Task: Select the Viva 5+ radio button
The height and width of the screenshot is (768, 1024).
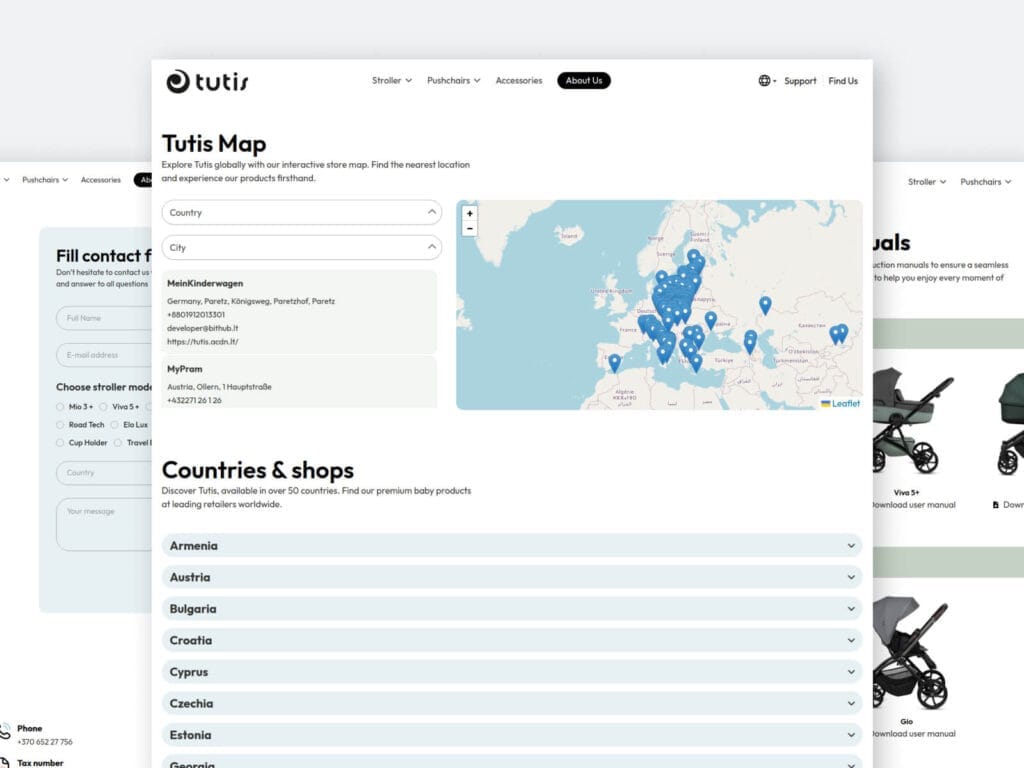Action: (x=103, y=407)
